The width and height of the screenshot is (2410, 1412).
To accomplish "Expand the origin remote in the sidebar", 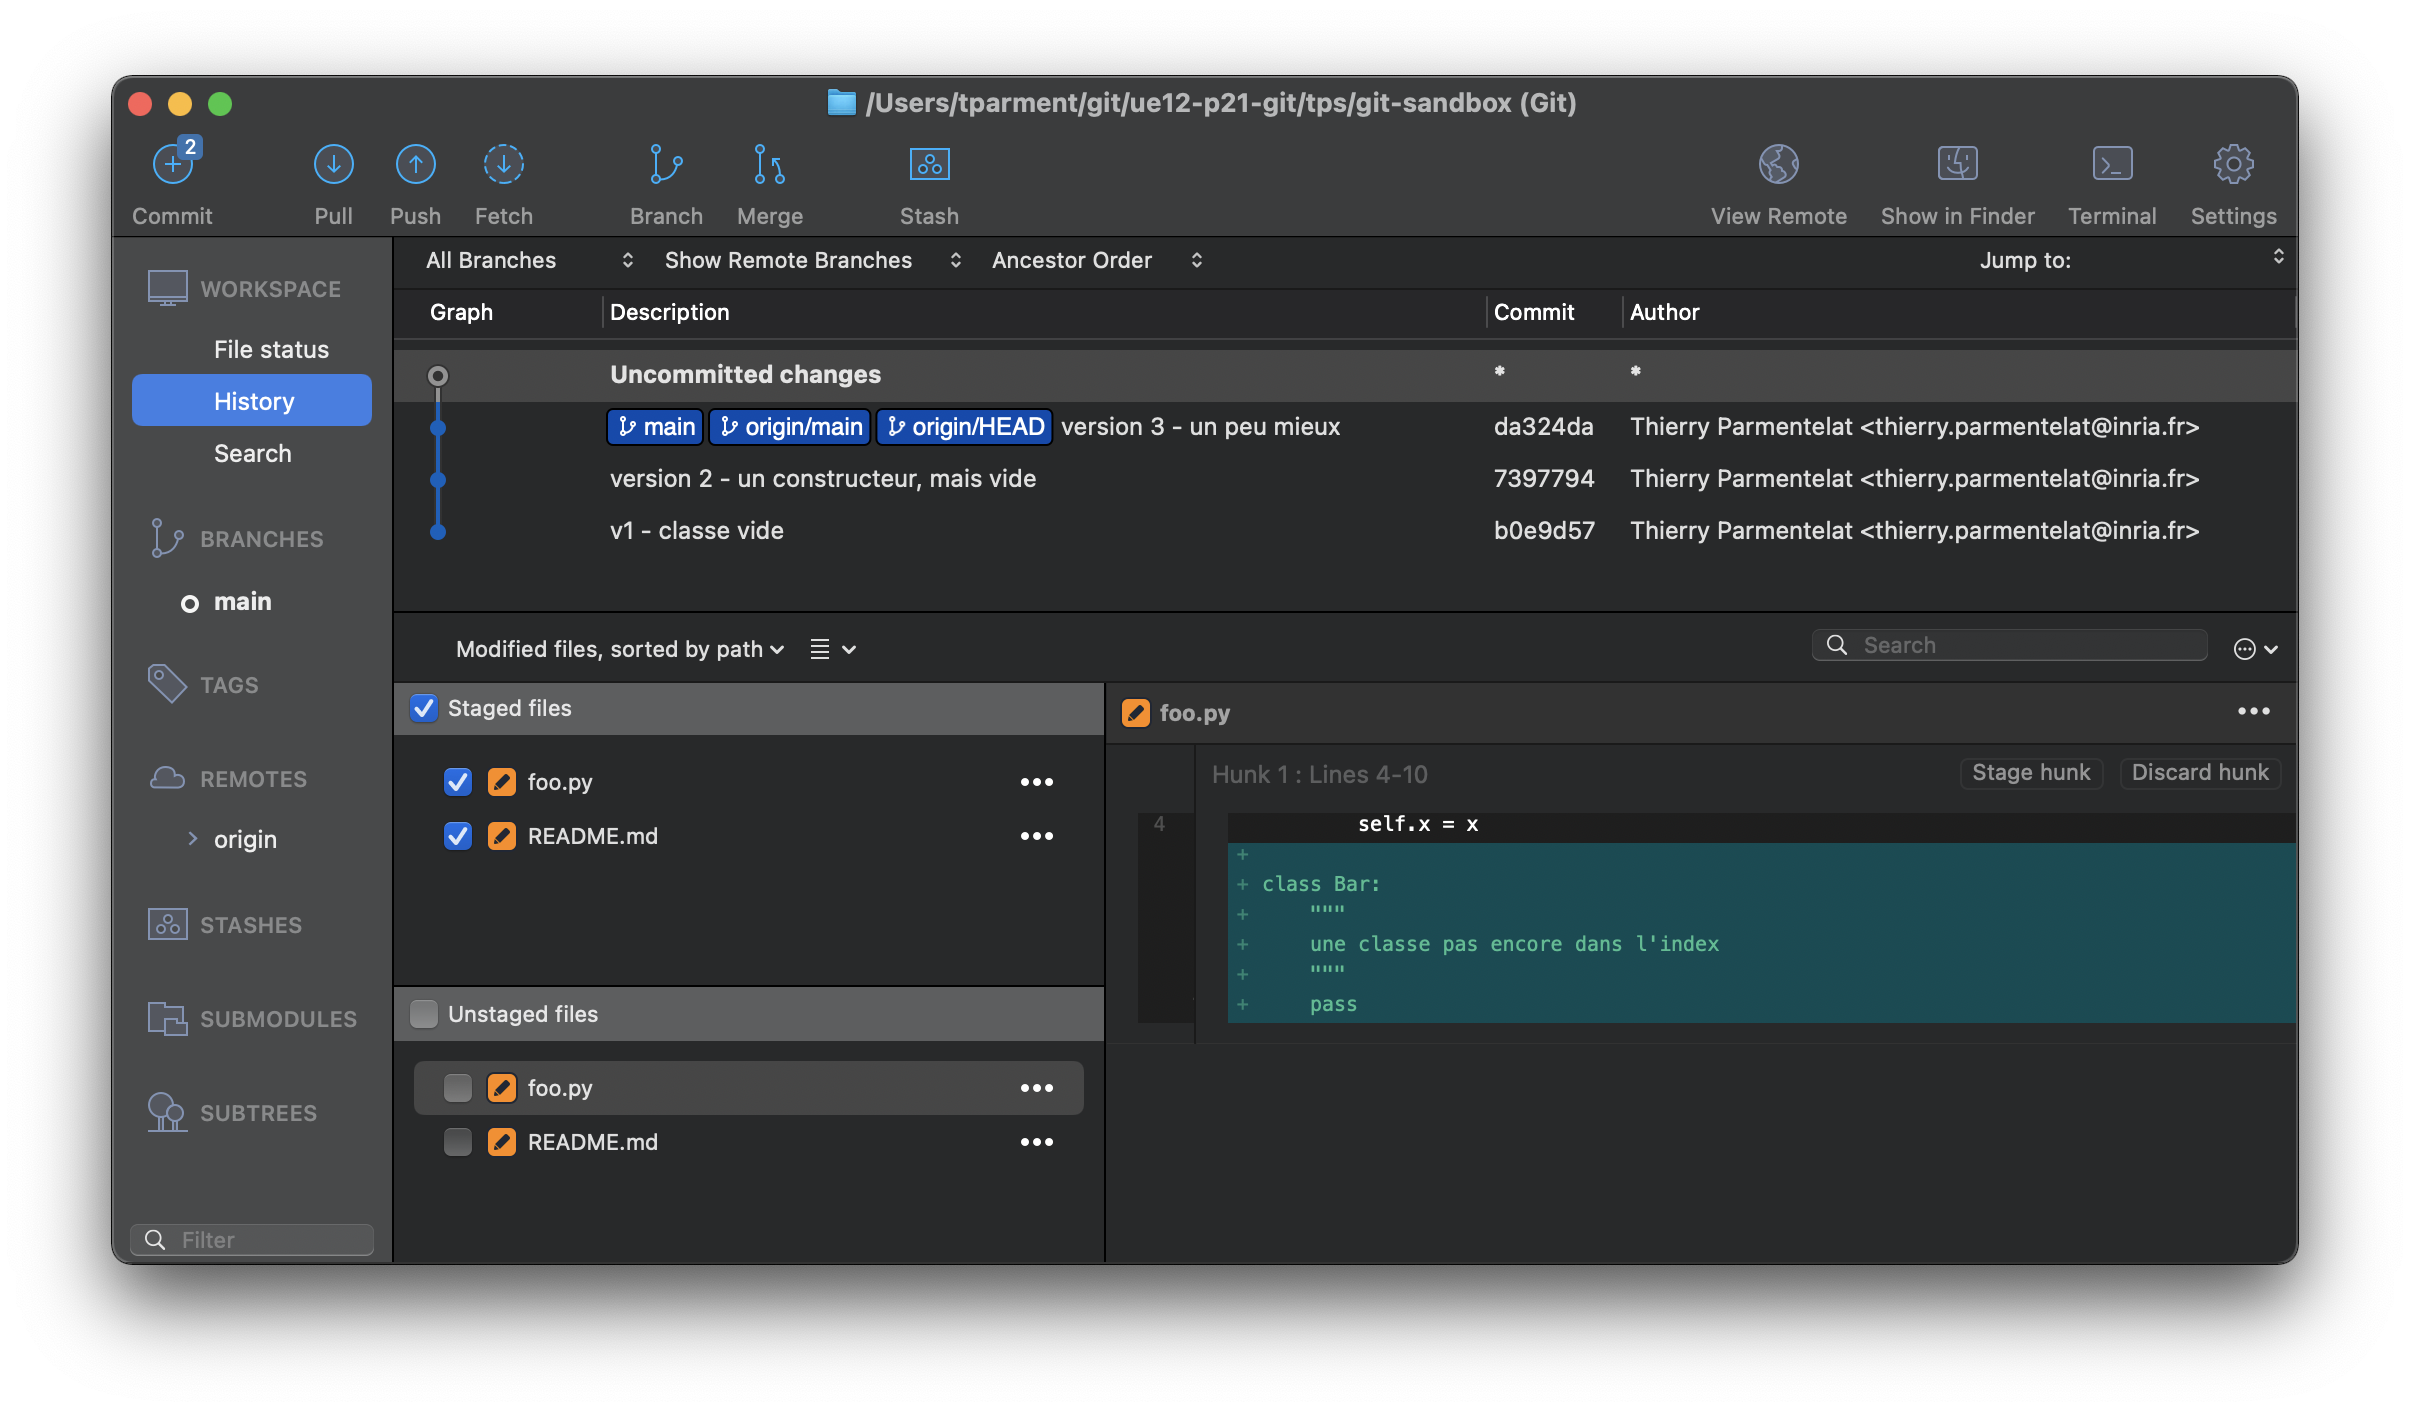I will tap(193, 839).
